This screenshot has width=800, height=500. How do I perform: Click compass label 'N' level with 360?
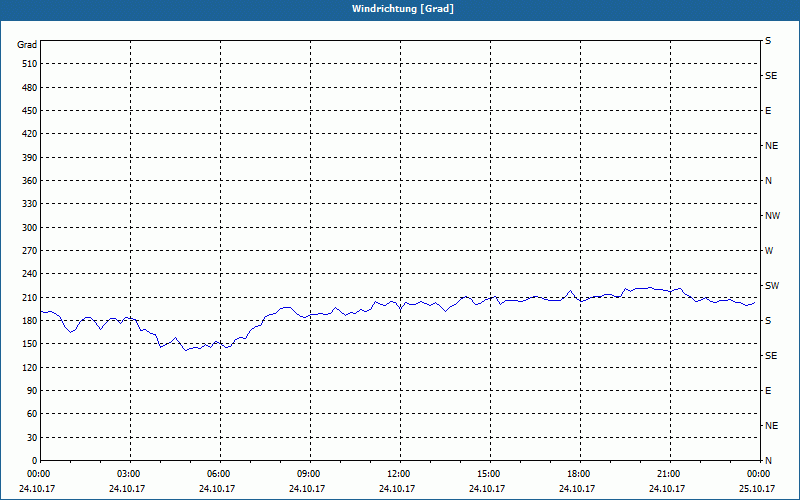click(768, 181)
